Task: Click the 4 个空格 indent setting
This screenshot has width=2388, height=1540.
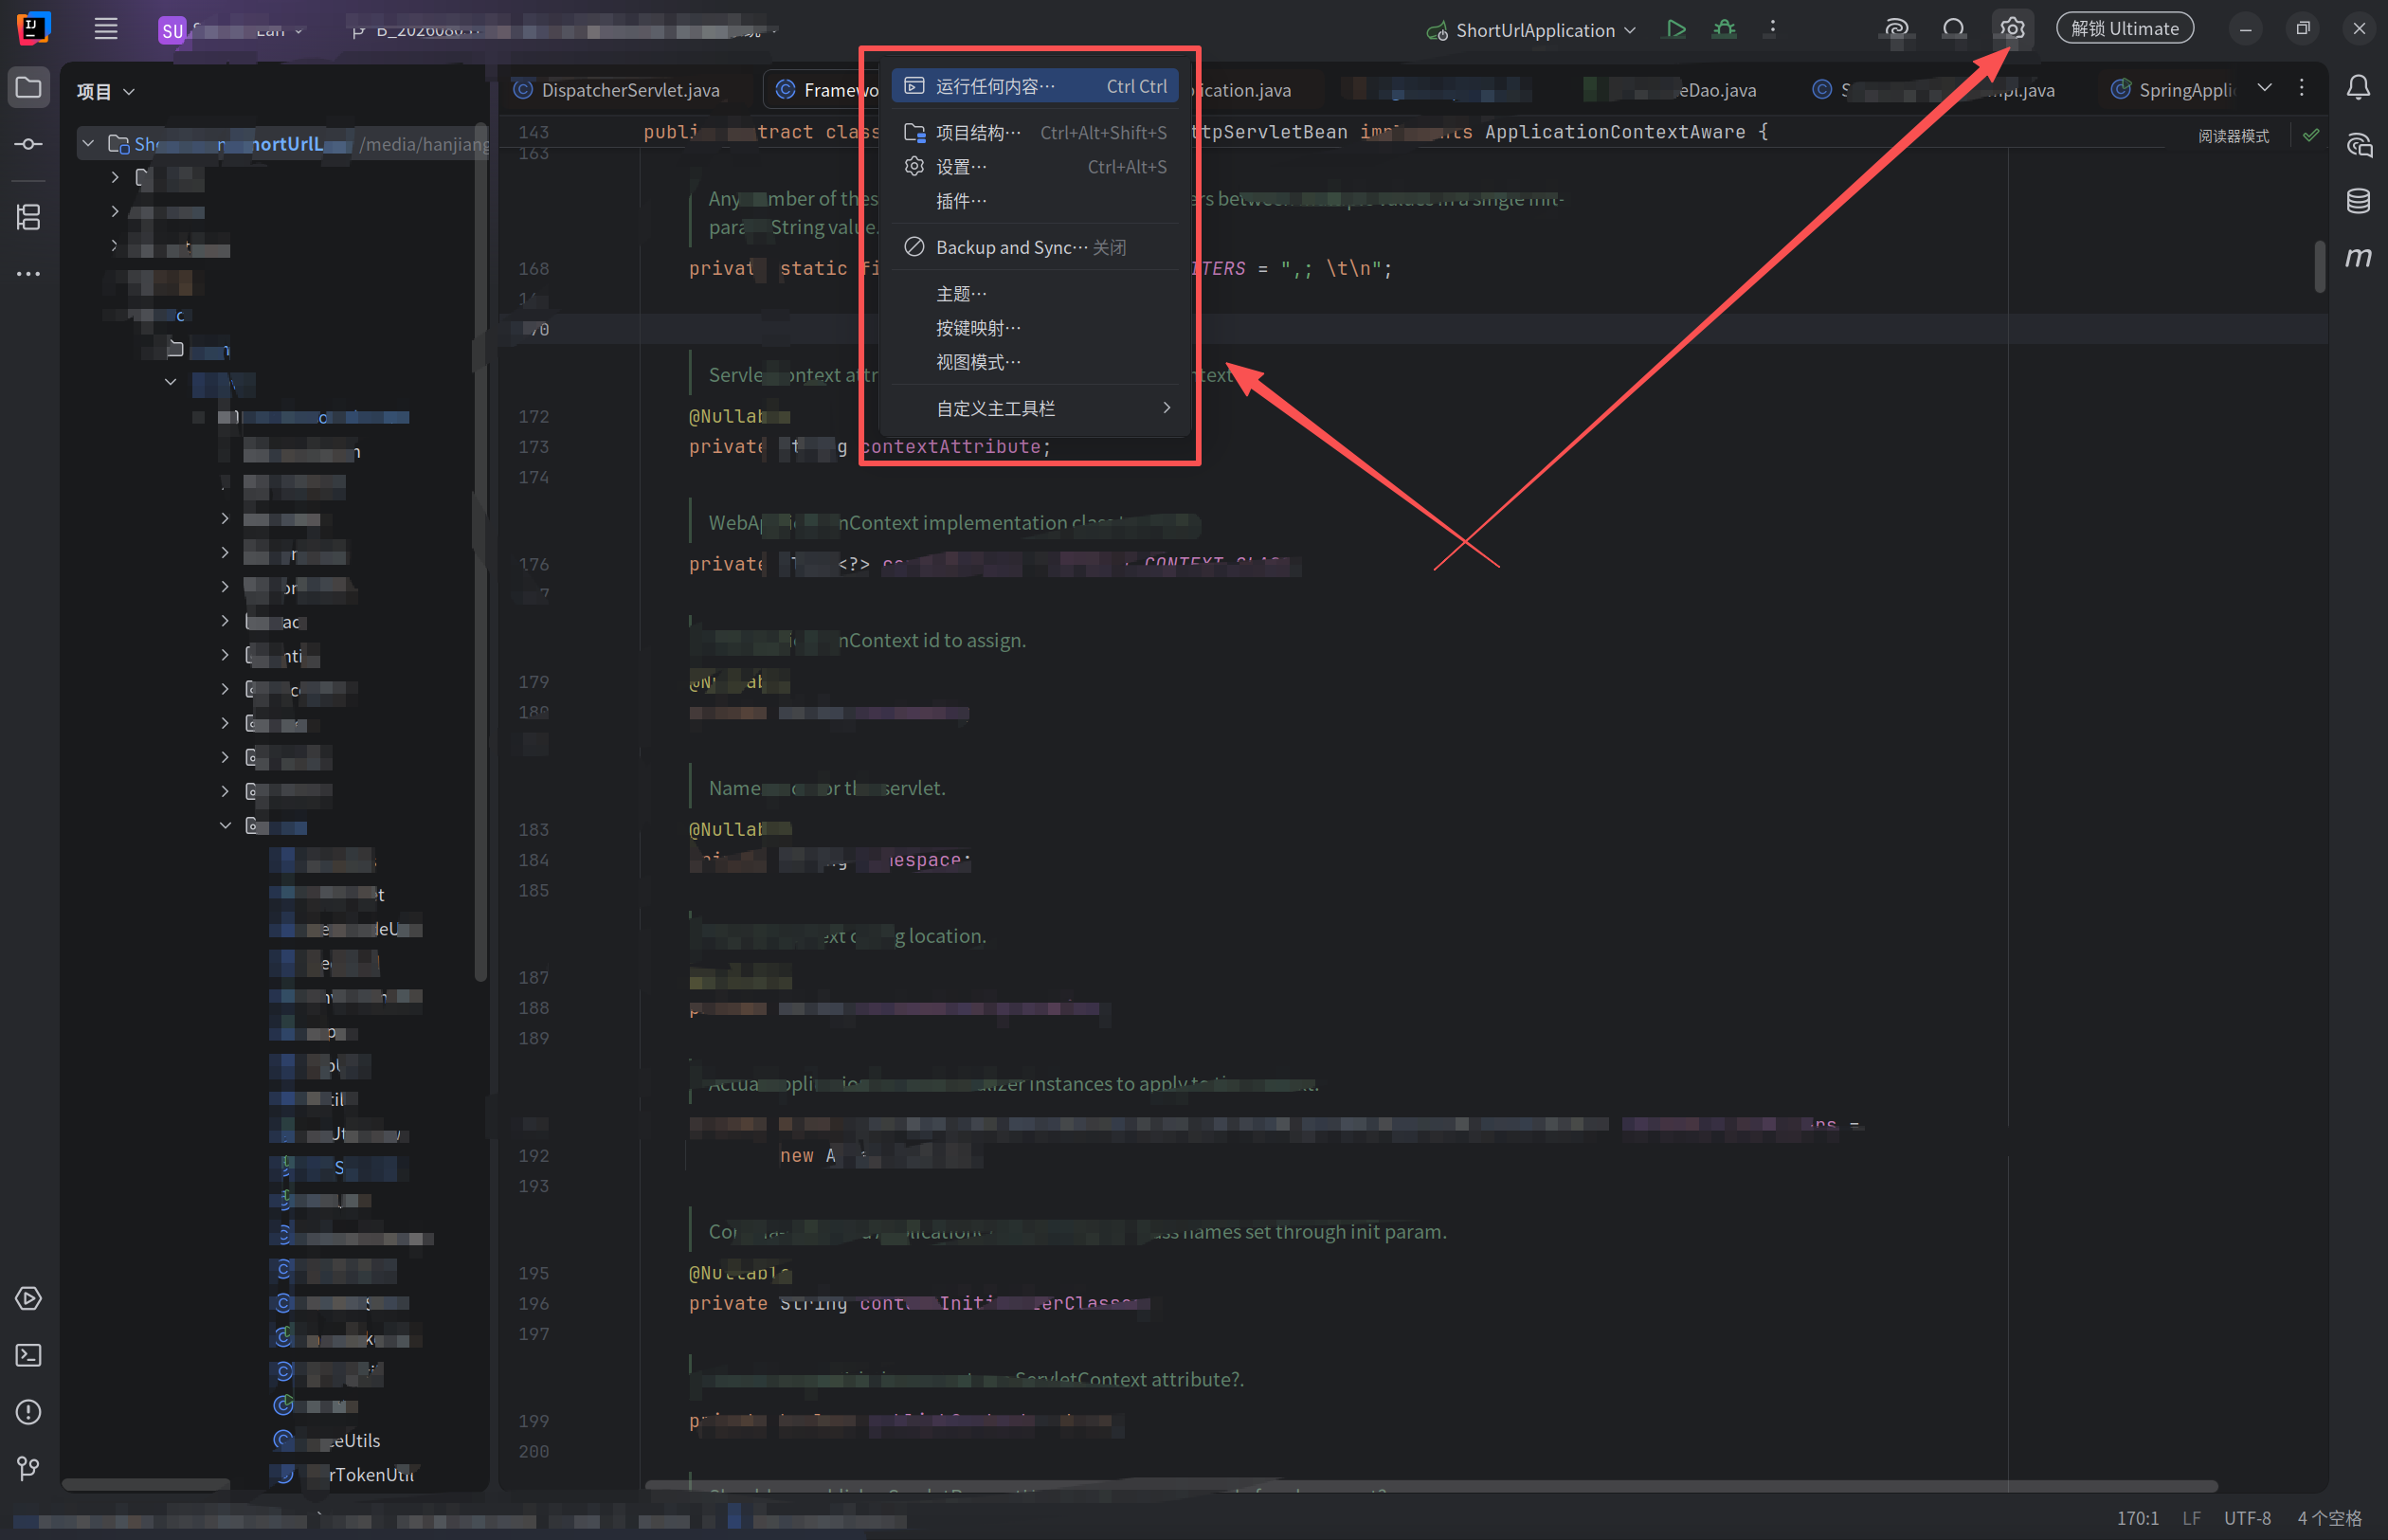Action: pyautogui.click(x=2329, y=1517)
